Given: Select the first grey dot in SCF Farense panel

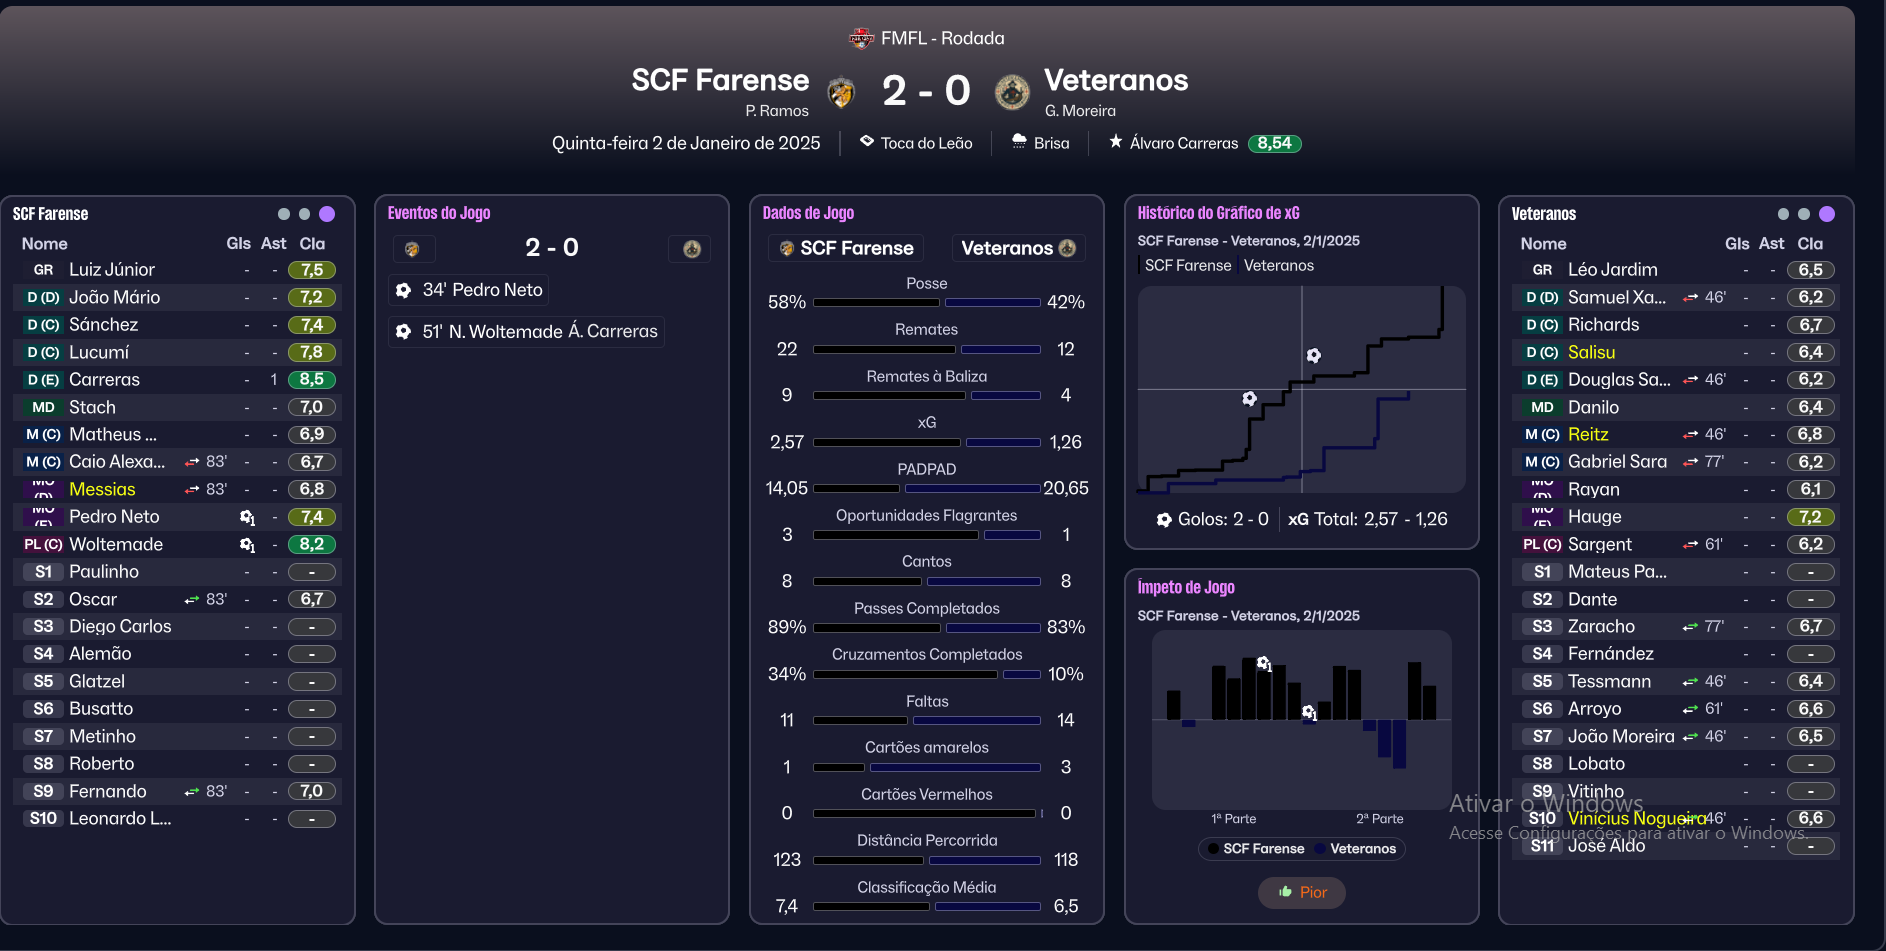Looking at the screenshot, I should tap(284, 214).
